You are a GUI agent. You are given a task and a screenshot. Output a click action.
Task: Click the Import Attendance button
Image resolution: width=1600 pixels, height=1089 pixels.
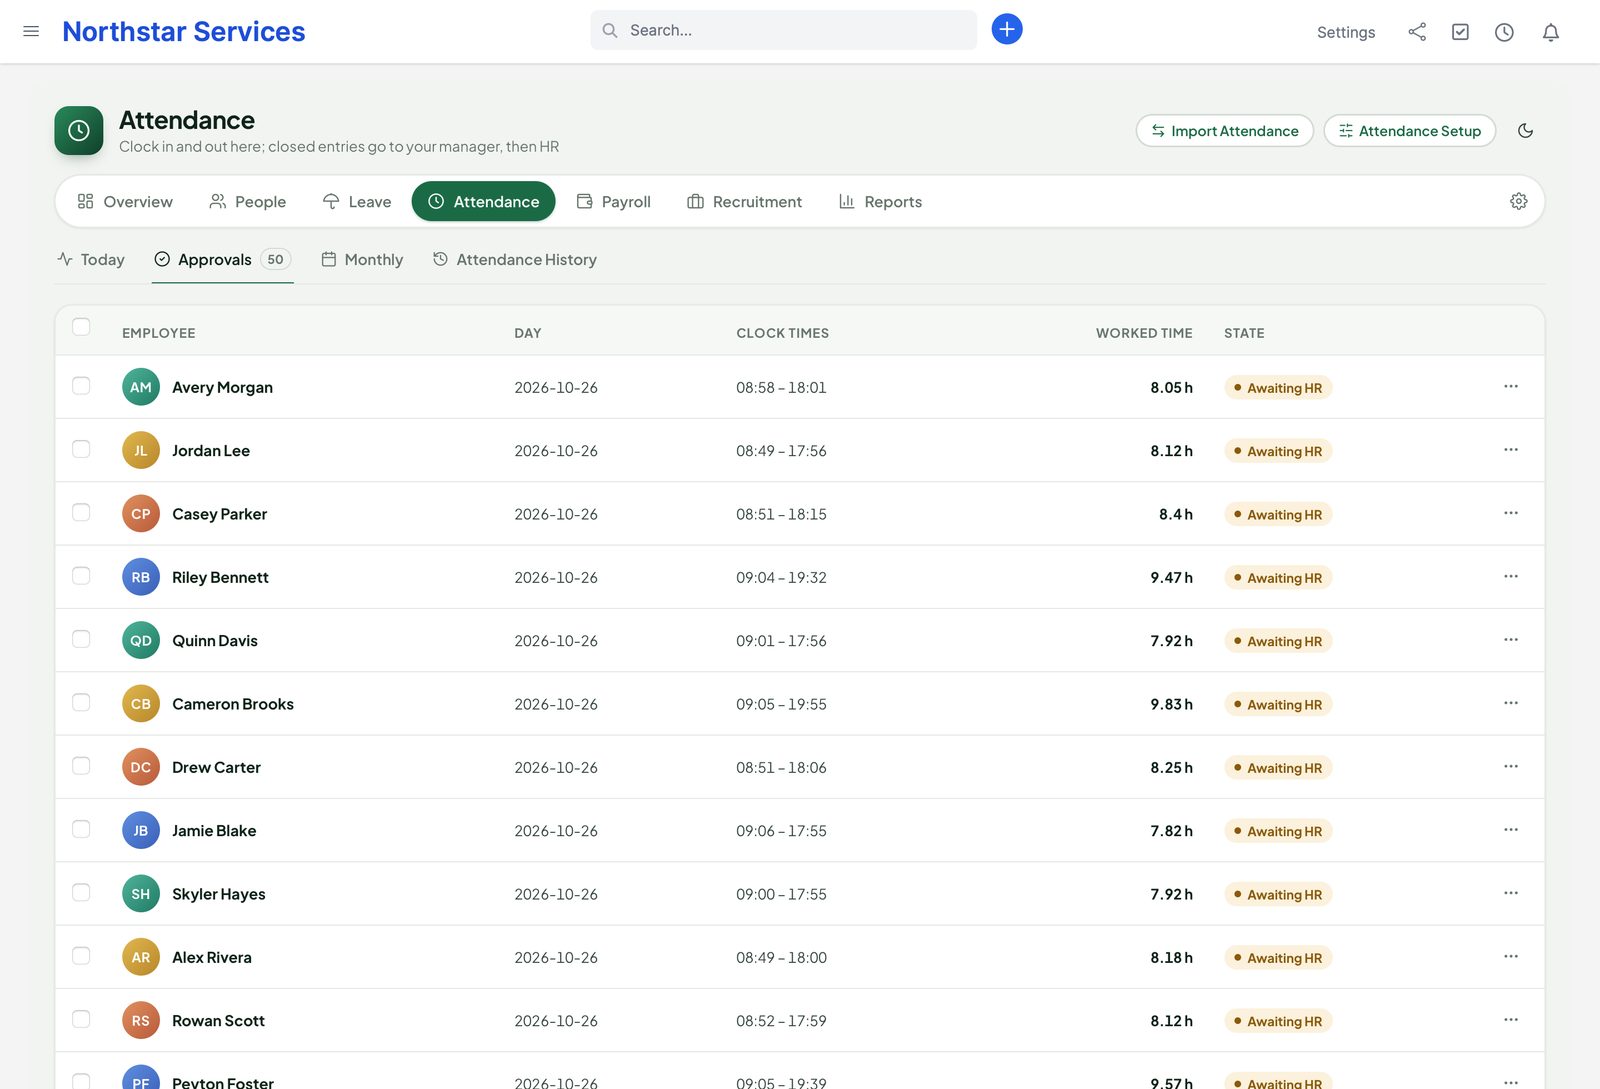pos(1225,131)
